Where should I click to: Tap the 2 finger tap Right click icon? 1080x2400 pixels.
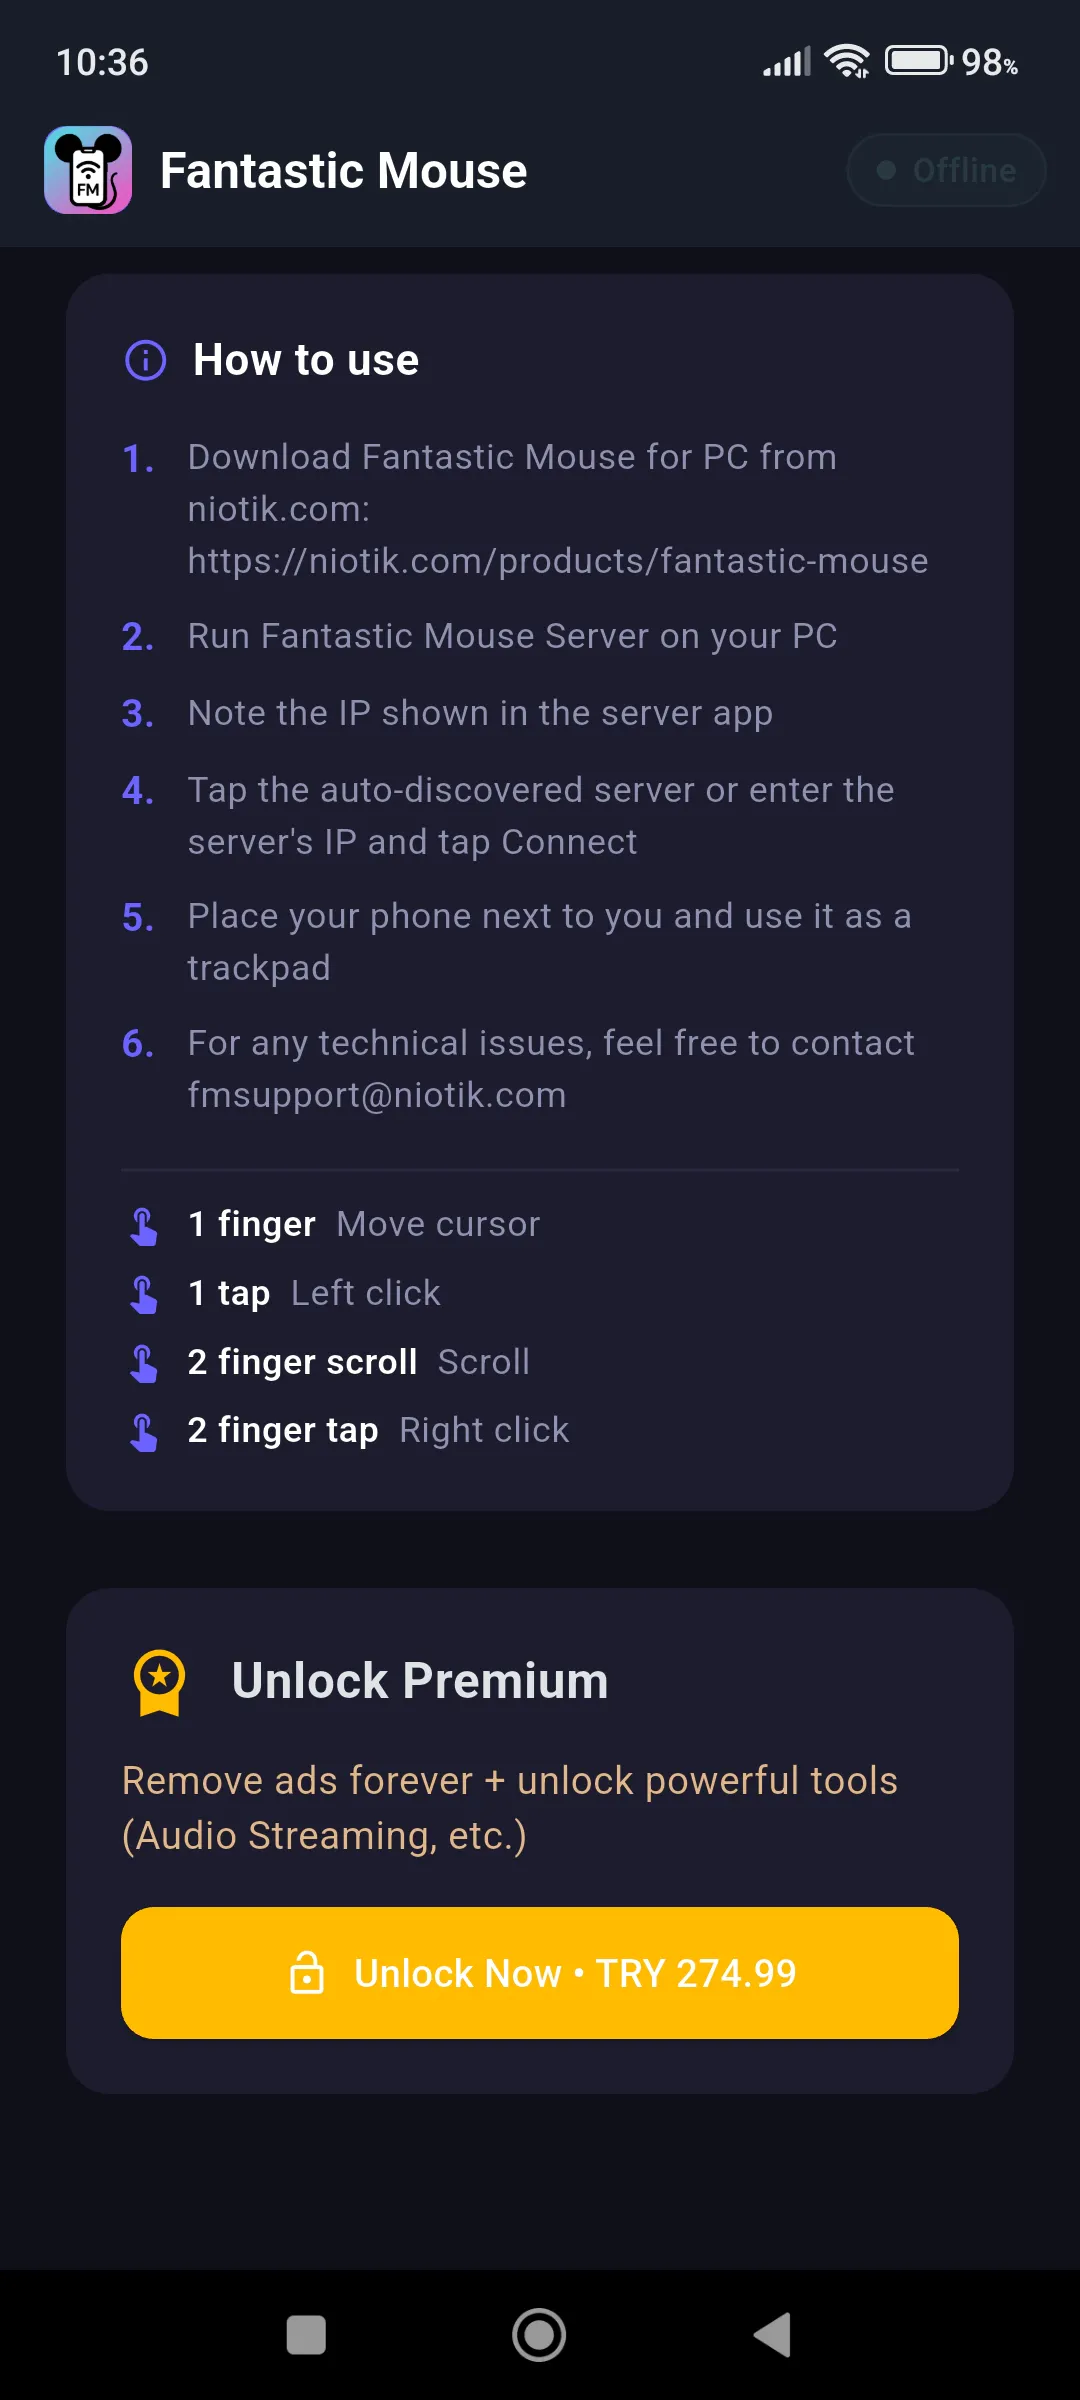click(144, 1431)
